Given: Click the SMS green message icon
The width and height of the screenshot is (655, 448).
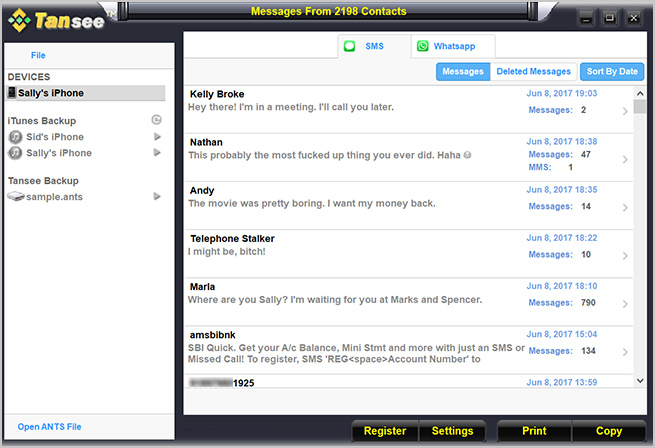Looking at the screenshot, I should coord(349,46).
